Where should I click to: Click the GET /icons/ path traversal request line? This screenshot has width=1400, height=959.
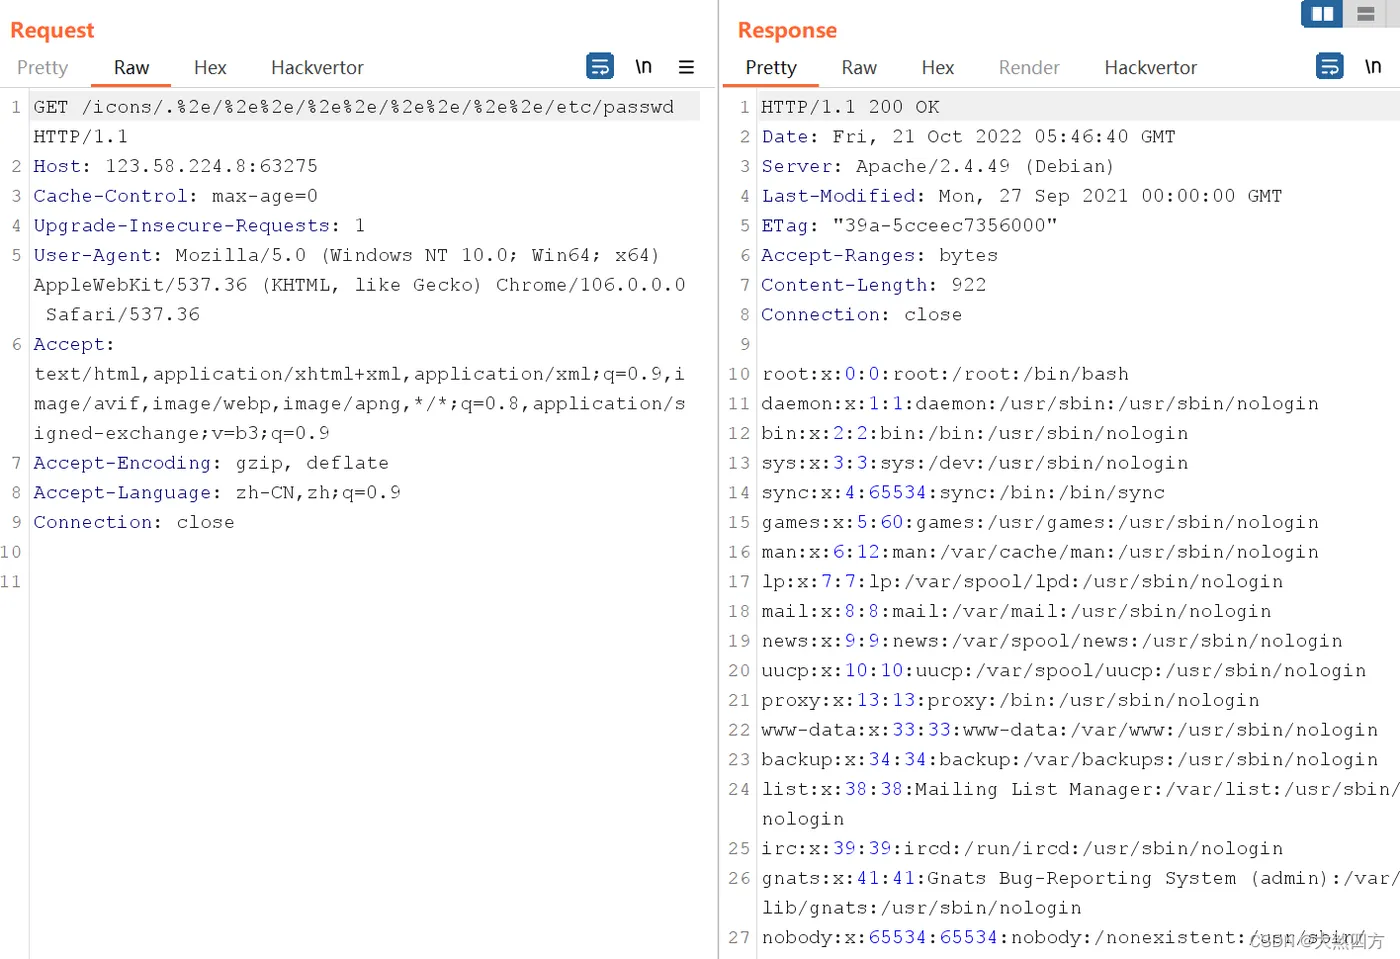click(354, 107)
